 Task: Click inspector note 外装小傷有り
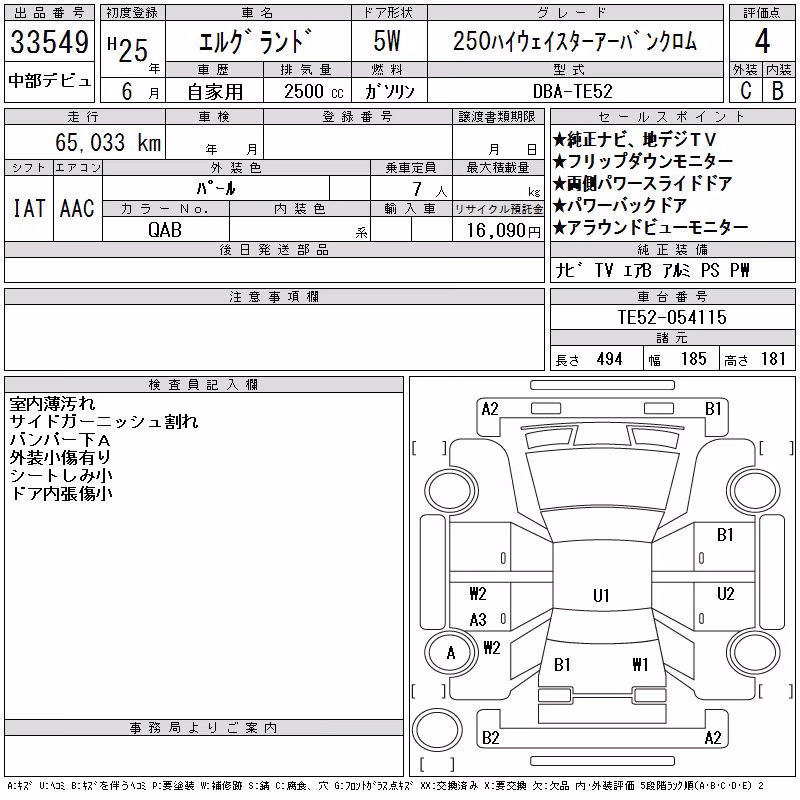coord(60,457)
